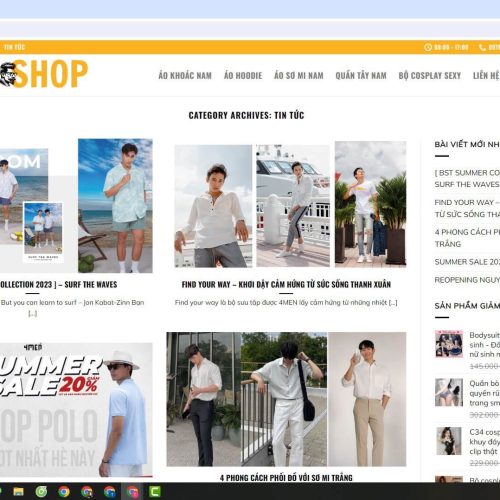Click the white henley shirt model photo

pos(213,206)
